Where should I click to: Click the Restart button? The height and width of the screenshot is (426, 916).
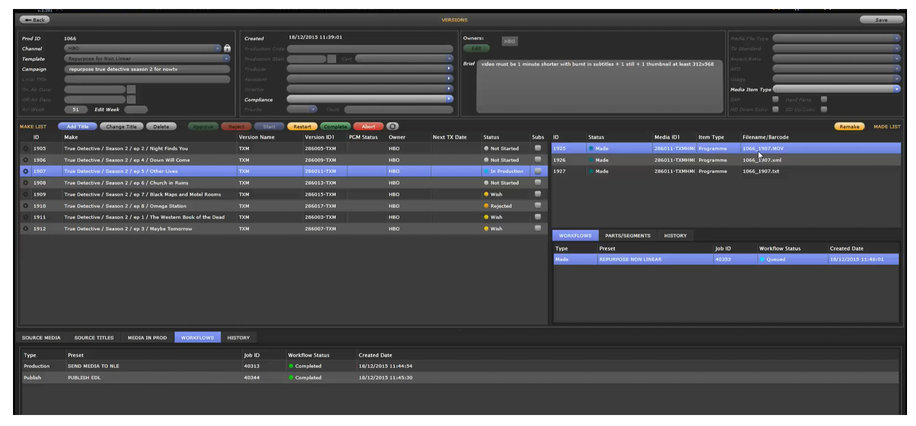[303, 126]
